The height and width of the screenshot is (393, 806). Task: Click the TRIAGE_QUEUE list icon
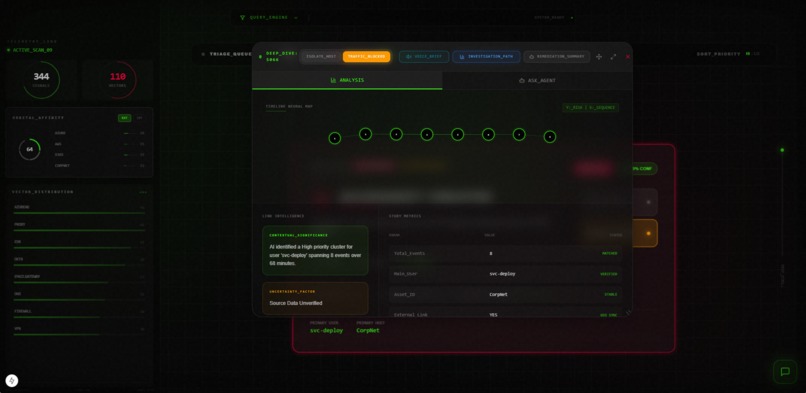[x=203, y=54]
